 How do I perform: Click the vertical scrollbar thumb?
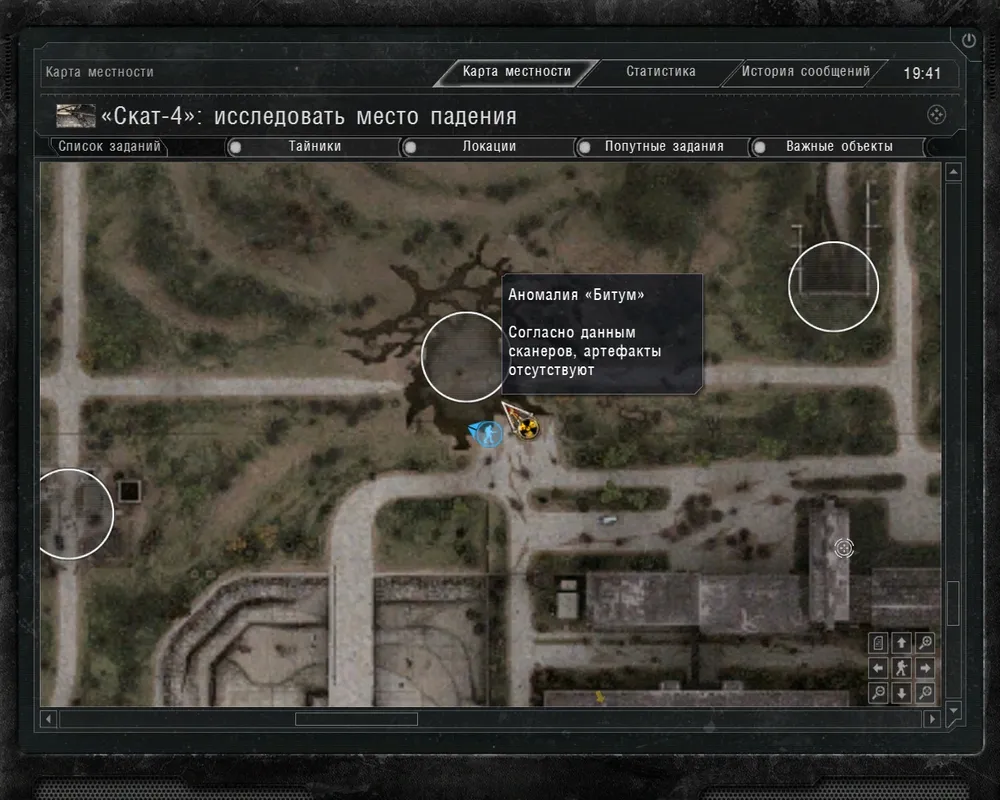(953, 603)
